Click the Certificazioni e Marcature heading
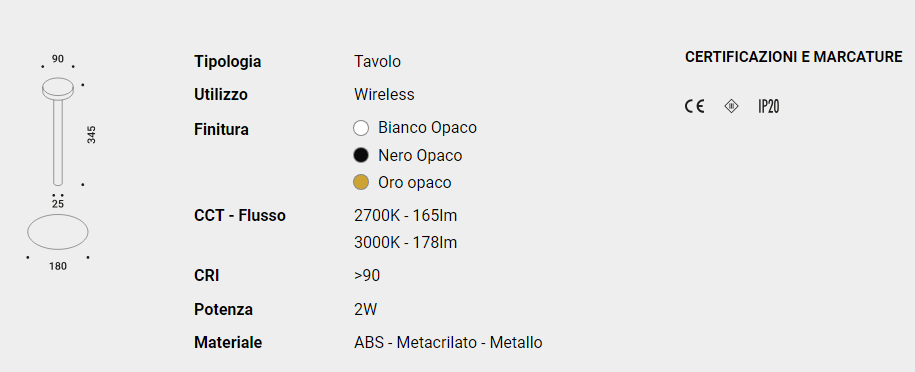The width and height of the screenshot is (915, 372). click(x=794, y=57)
